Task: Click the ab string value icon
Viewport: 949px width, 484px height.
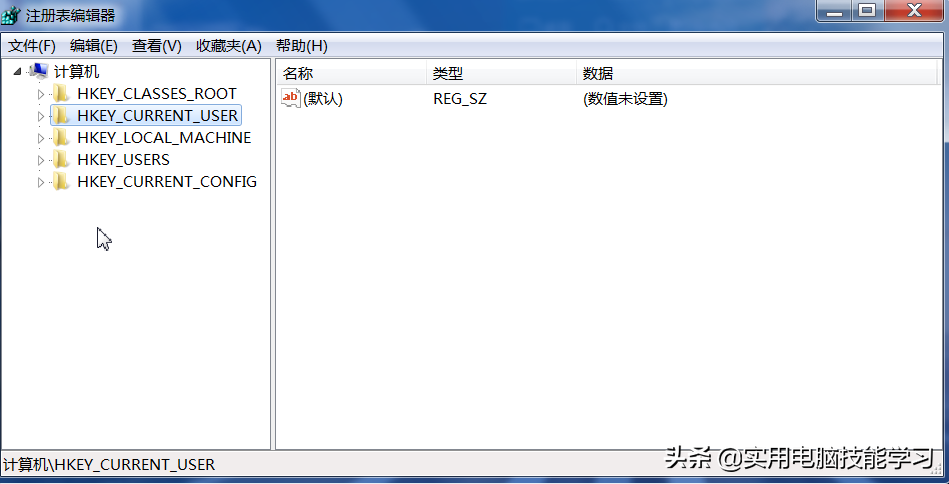Action: click(291, 99)
